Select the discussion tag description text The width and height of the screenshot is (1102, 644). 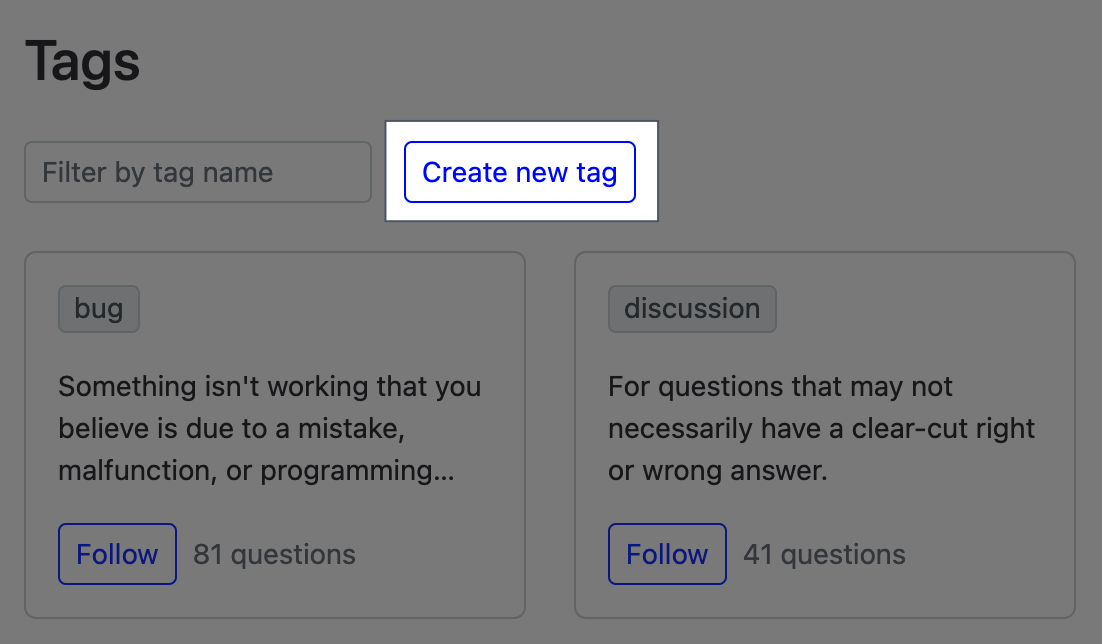coord(820,428)
